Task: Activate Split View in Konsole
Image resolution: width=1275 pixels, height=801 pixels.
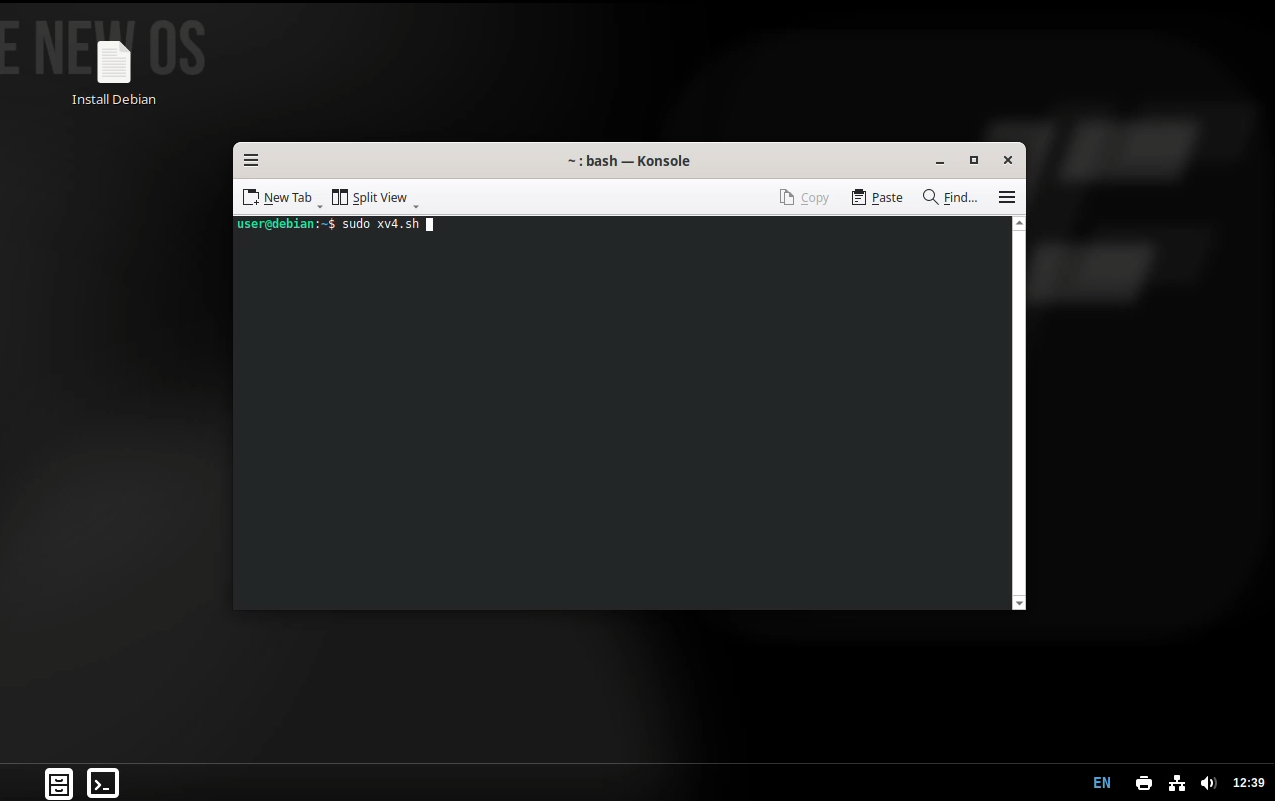Action: point(370,197)
